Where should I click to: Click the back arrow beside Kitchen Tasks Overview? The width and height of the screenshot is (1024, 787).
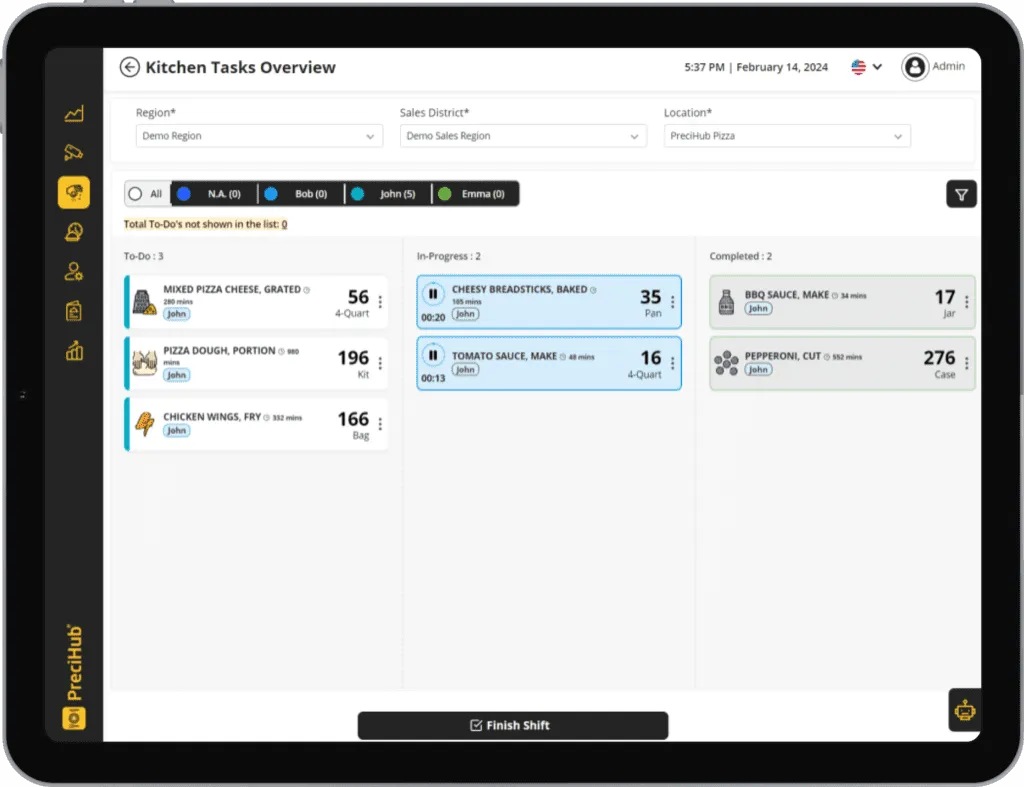[129, 67]
